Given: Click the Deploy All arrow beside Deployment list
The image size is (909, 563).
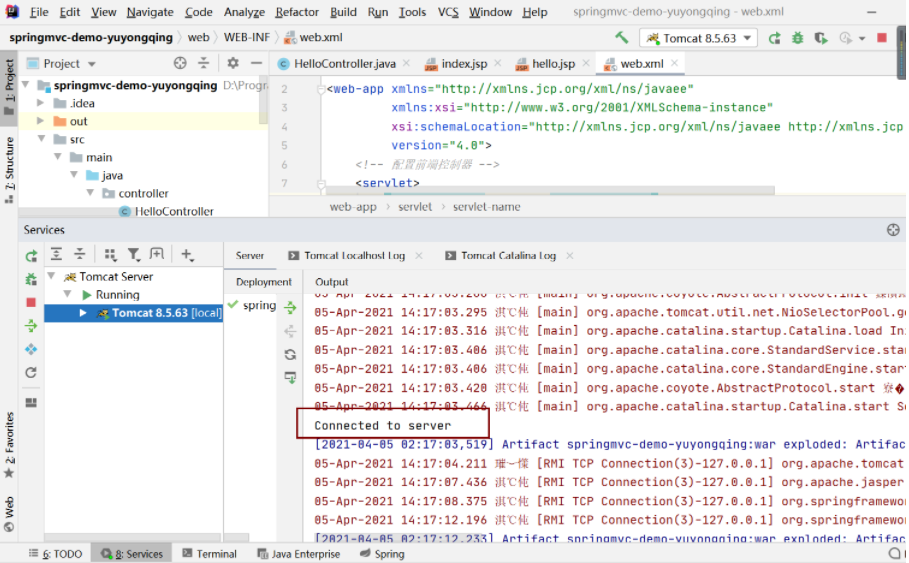Looking at the screenshot, I should 290,308.
